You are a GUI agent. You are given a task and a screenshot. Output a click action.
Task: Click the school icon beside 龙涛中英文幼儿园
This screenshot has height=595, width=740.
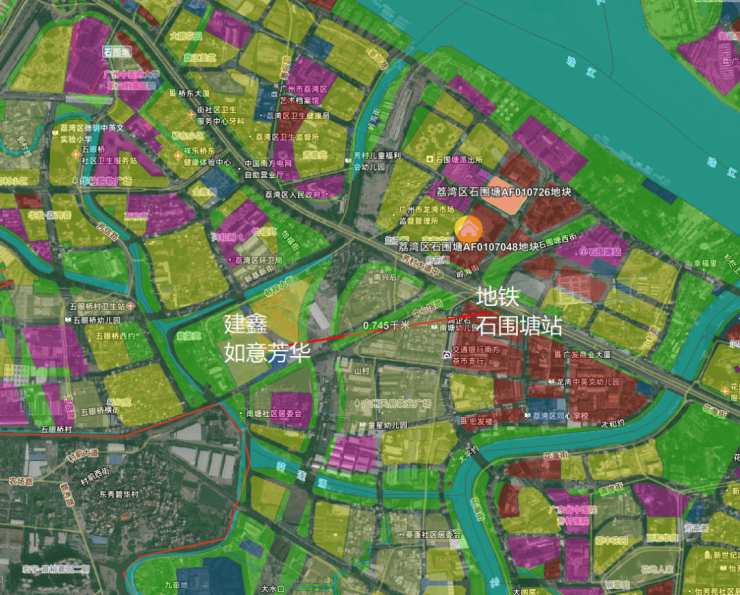551,381
